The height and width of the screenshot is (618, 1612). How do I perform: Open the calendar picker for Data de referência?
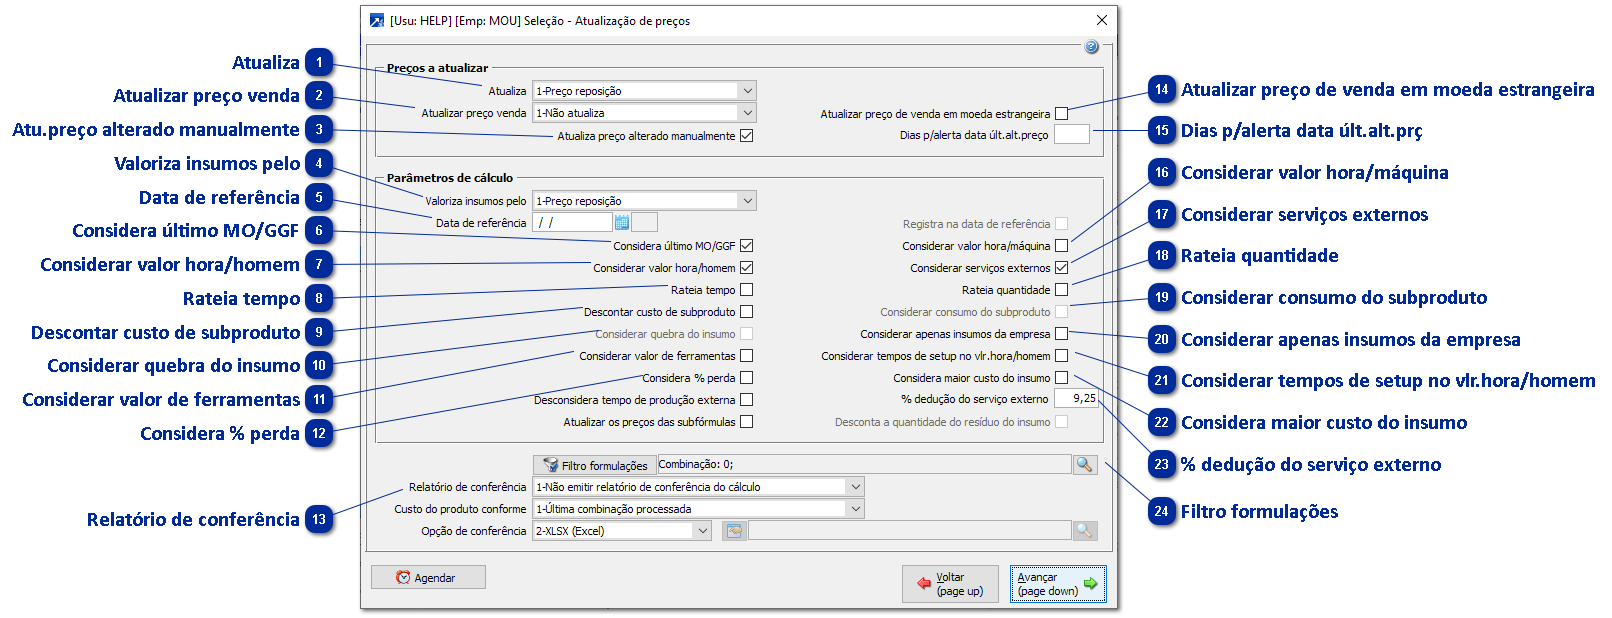point(622,223)
